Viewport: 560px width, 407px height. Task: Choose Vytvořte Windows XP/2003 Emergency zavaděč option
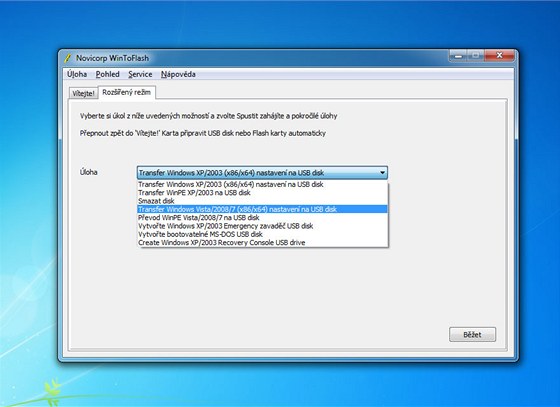click(x=262, y=226)
